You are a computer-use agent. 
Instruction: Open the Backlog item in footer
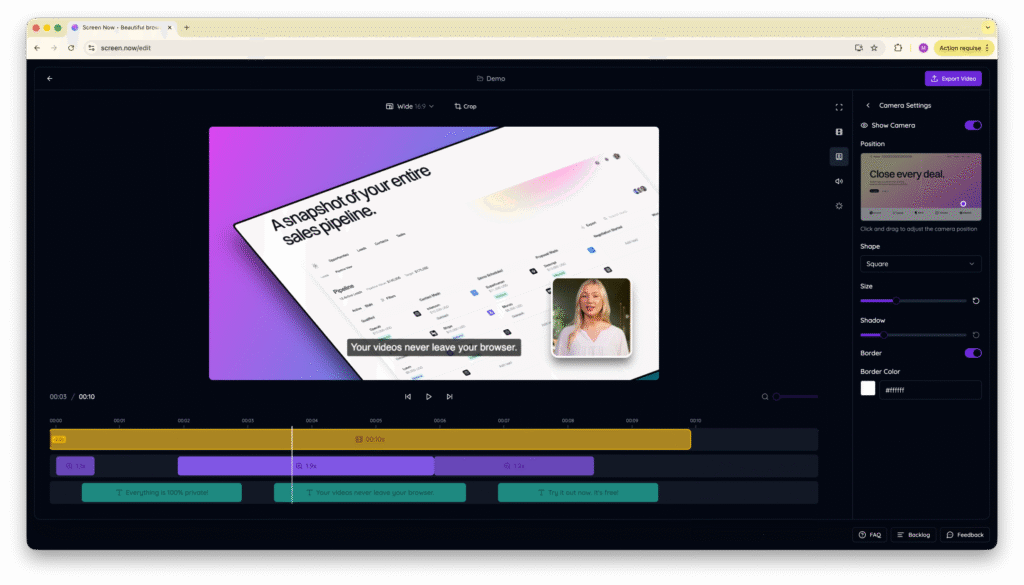click(x=912, y=535)
